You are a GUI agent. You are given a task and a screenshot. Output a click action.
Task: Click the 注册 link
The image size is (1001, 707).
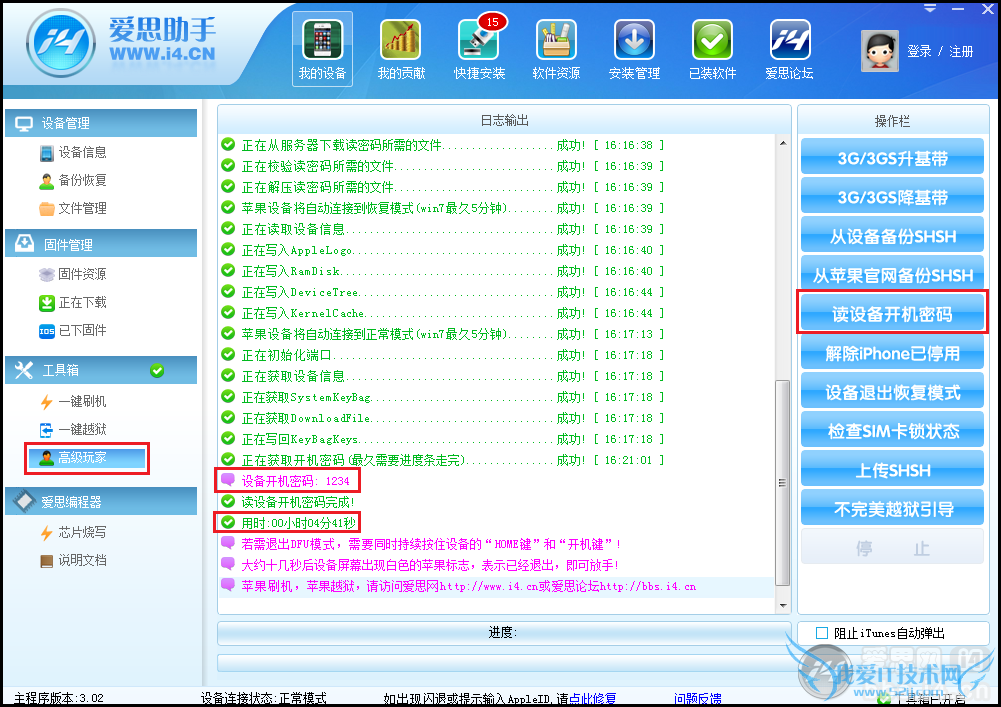coord(961,52)
